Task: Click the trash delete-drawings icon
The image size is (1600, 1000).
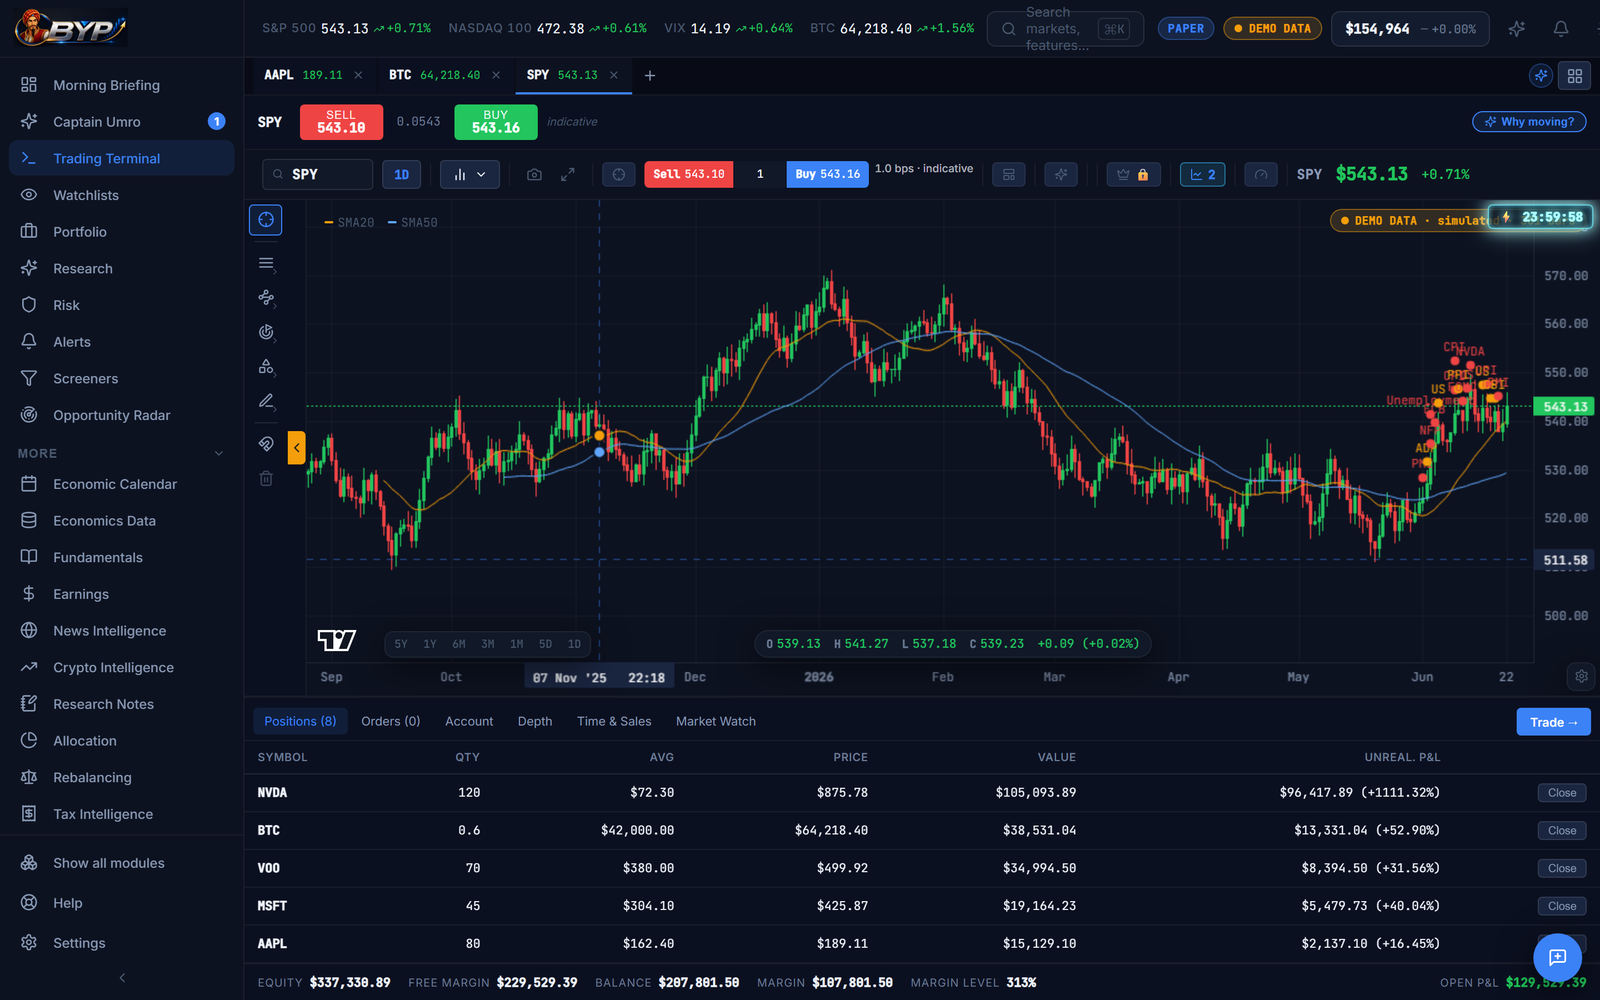Action: 266,478
